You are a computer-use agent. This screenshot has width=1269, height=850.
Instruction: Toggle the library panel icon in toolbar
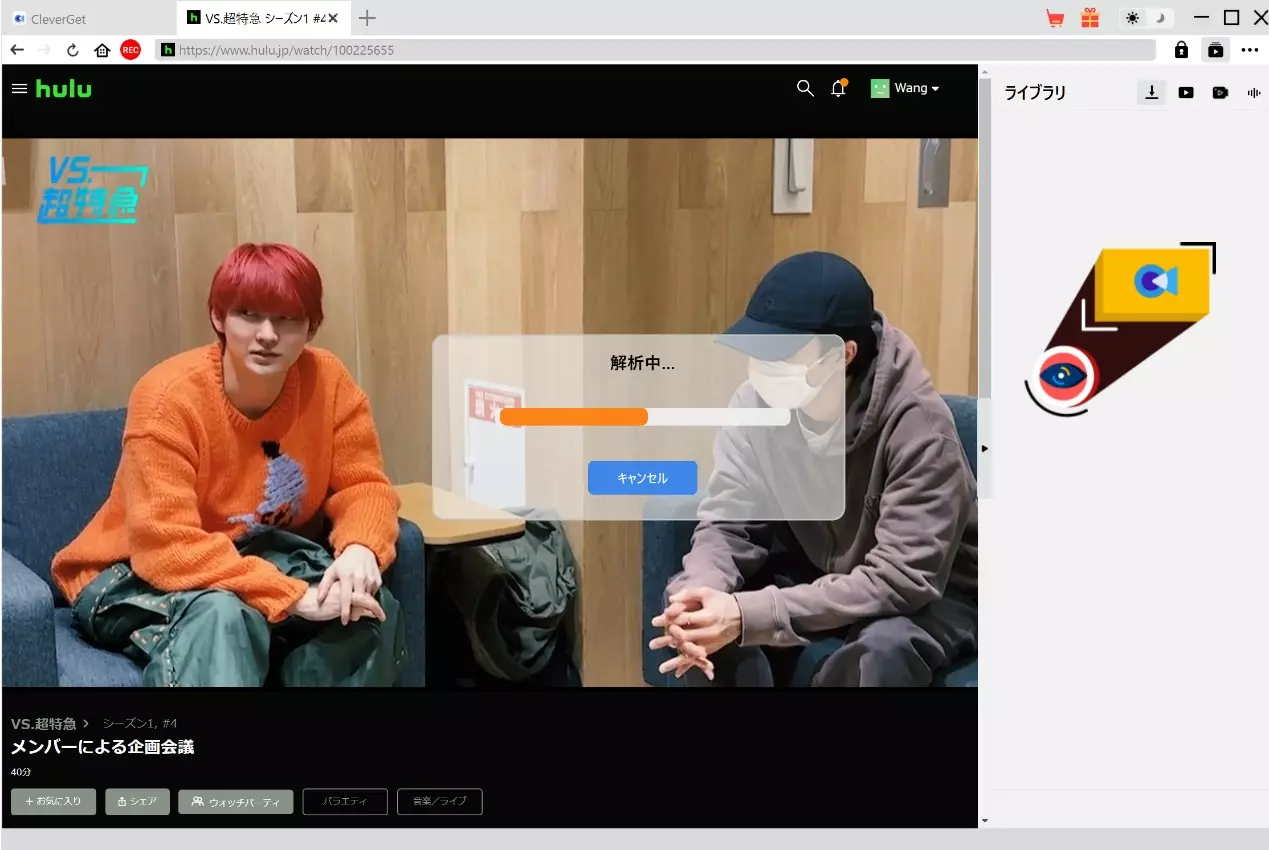[x=1215, y=49]
